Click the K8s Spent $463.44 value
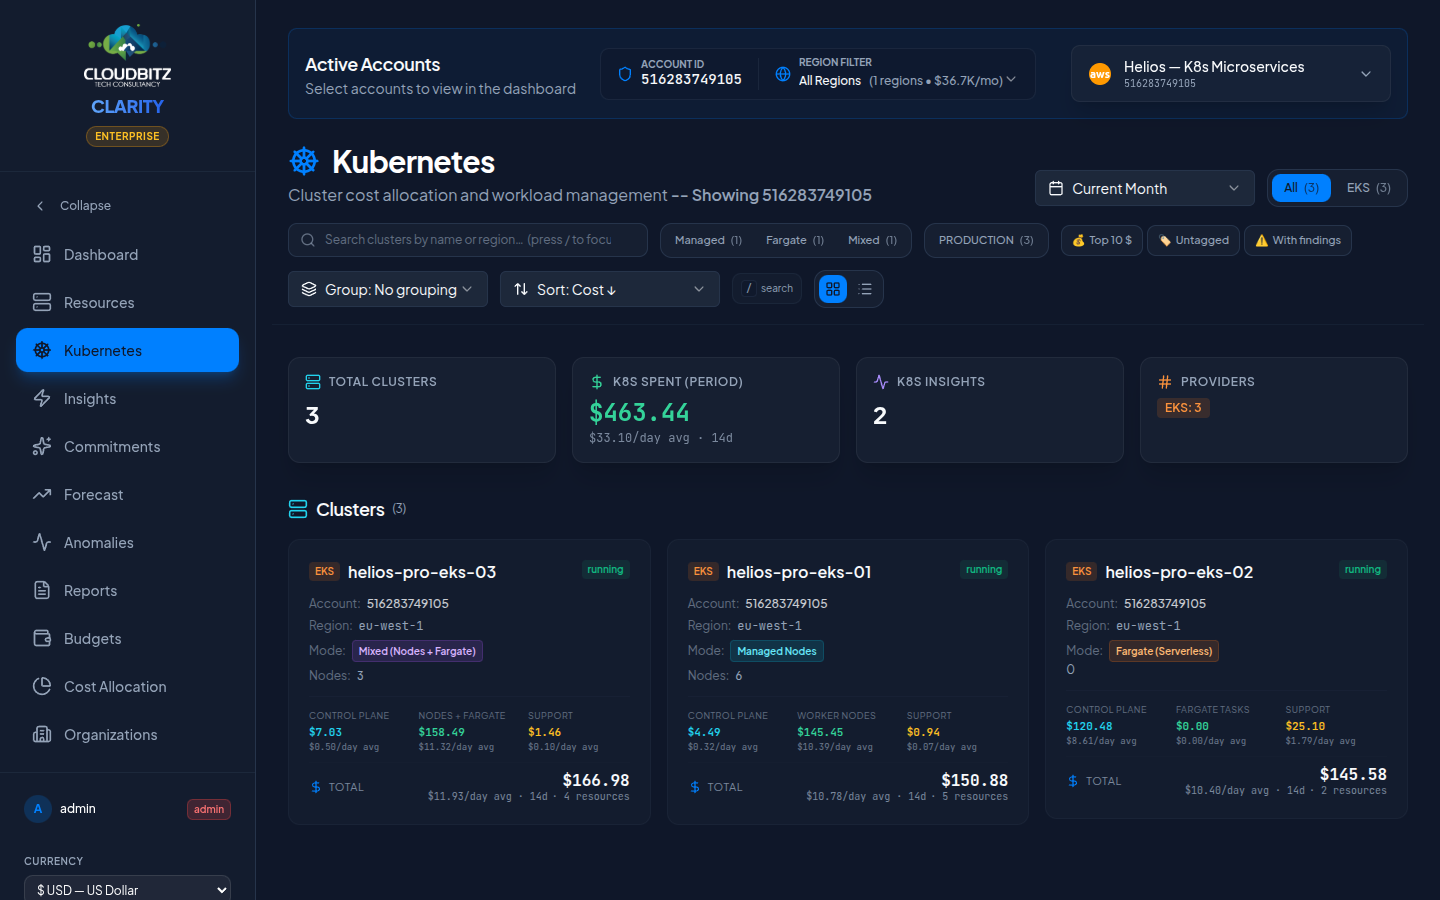1440x900 pixels. [x=639, y=412]
